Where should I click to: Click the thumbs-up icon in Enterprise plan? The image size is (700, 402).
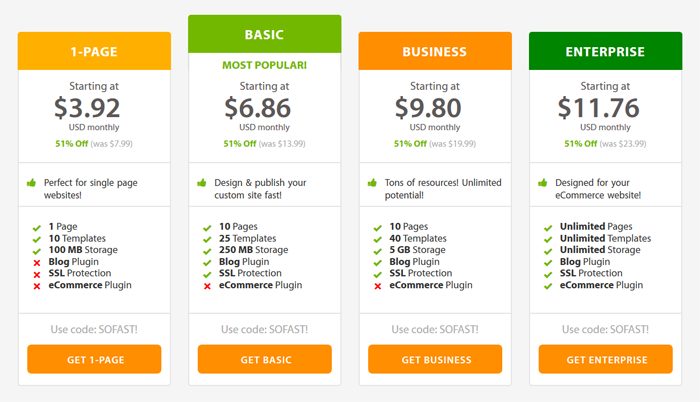pyautogui.click(x=543, y=183)
